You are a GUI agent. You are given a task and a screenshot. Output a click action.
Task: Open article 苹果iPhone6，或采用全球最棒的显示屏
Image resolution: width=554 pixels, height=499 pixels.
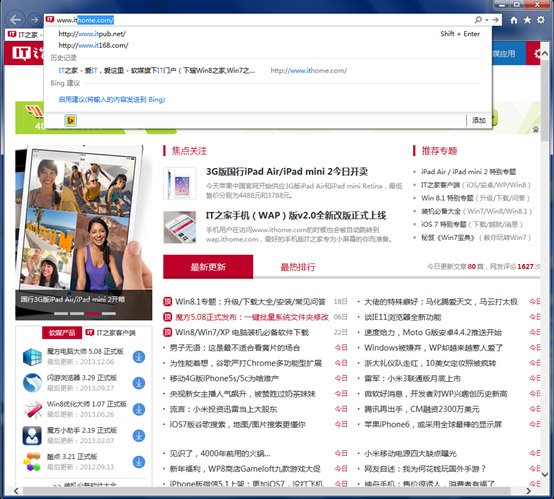pos(433,424)
